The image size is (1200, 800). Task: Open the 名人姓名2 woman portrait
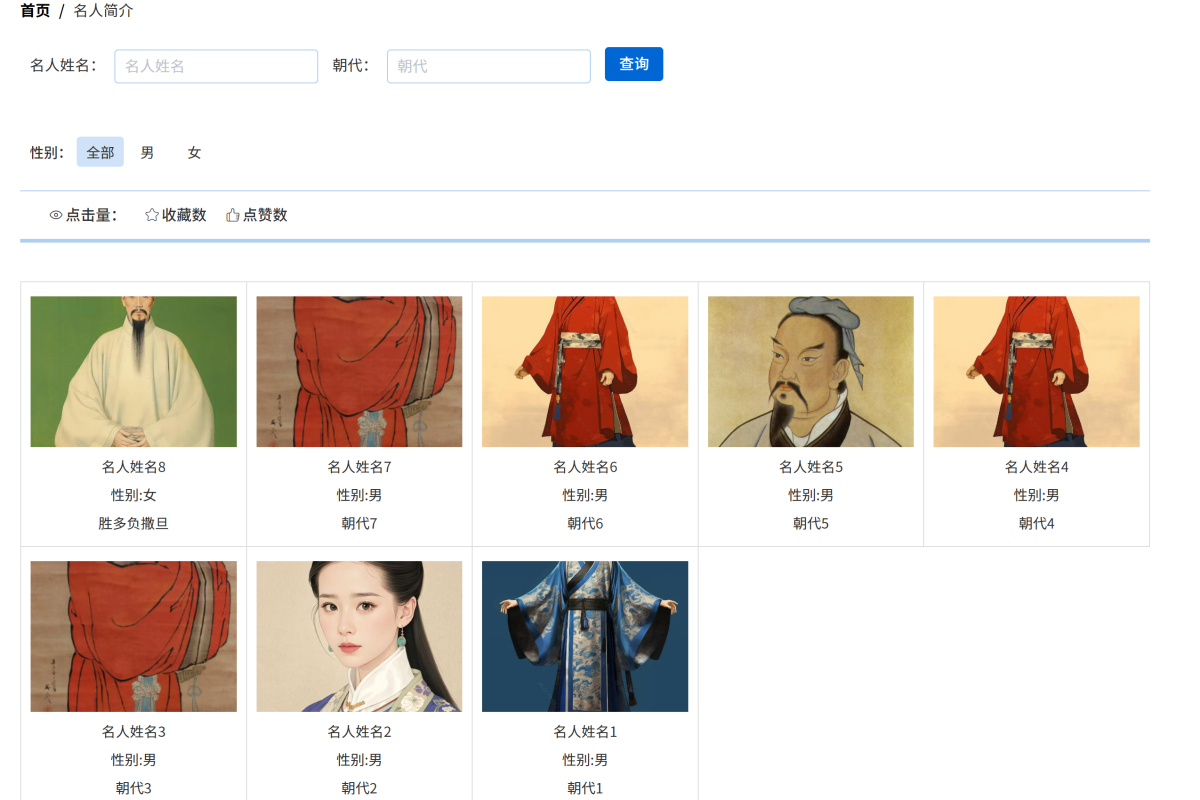(x=359, y=636)
